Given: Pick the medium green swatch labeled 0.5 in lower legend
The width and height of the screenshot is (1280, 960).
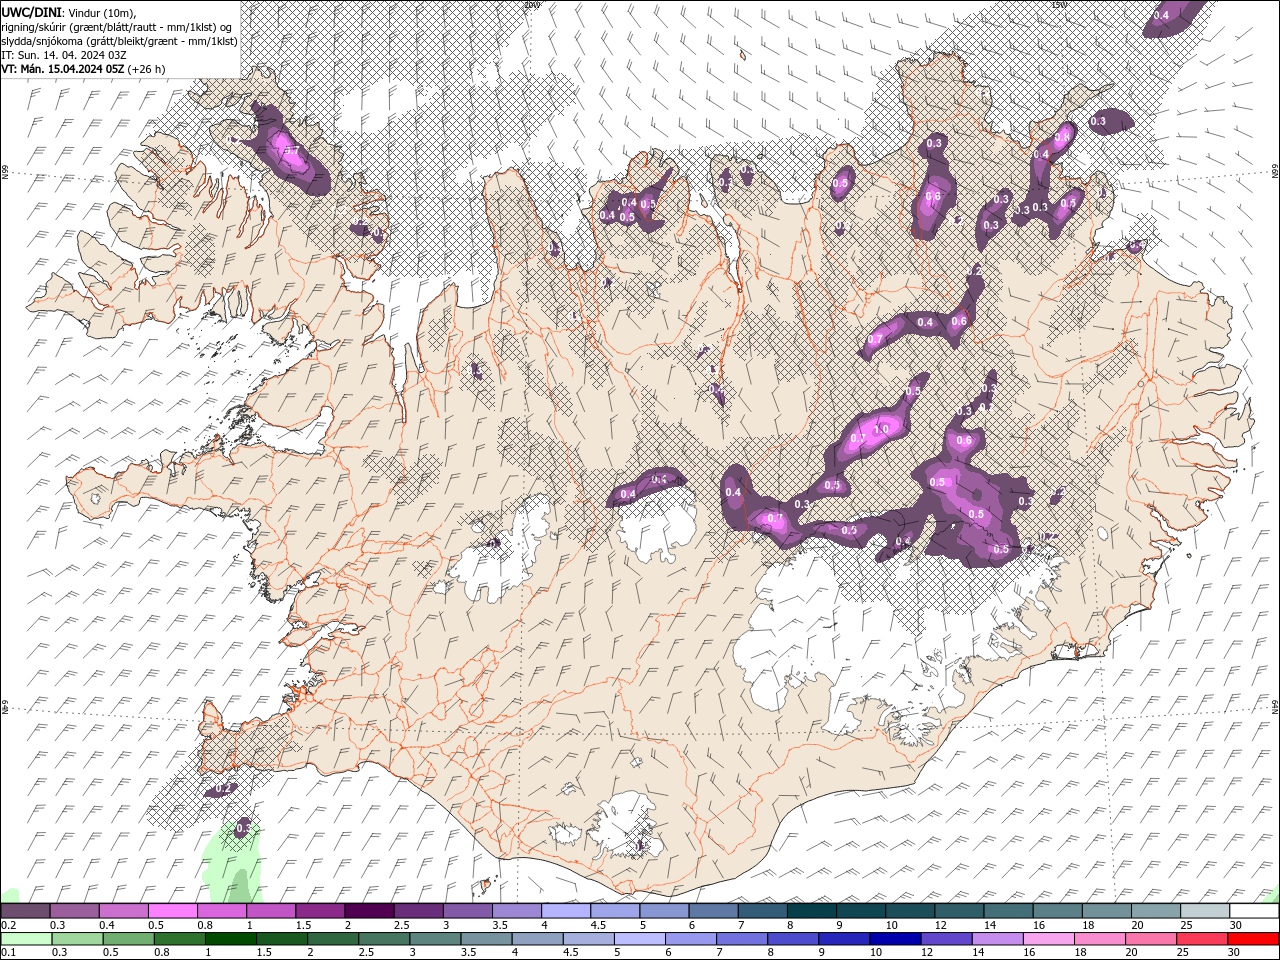Looking at the screenshot, I should click(x=128, y=939).
